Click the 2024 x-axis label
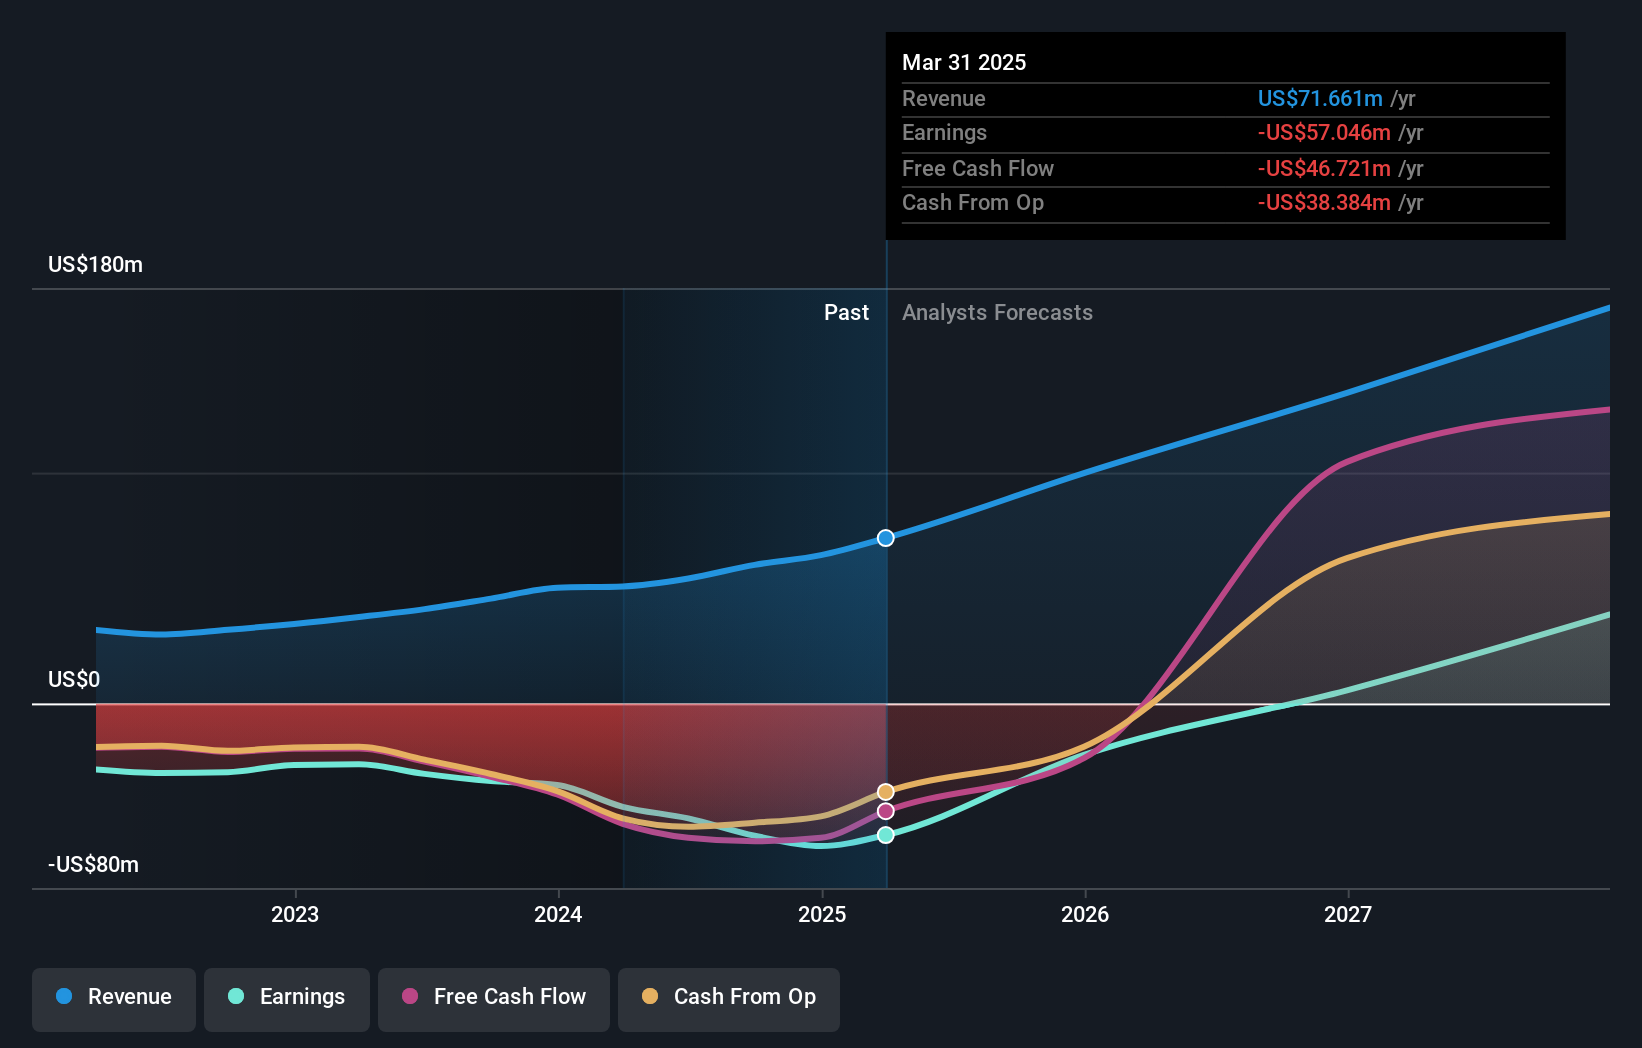The width and height of the screenshot is (1642, 1048). (x=558, y=914)
